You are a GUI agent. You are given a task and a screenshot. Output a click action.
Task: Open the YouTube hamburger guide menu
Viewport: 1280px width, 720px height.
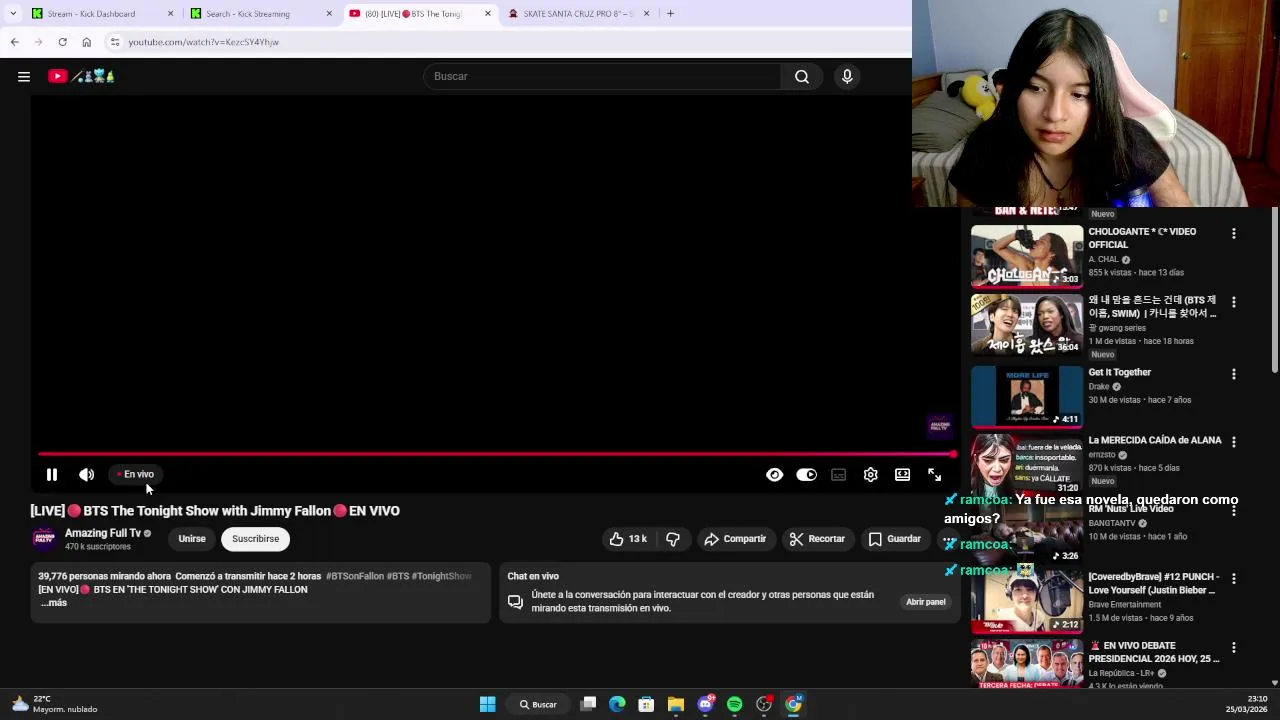[24, 76]
